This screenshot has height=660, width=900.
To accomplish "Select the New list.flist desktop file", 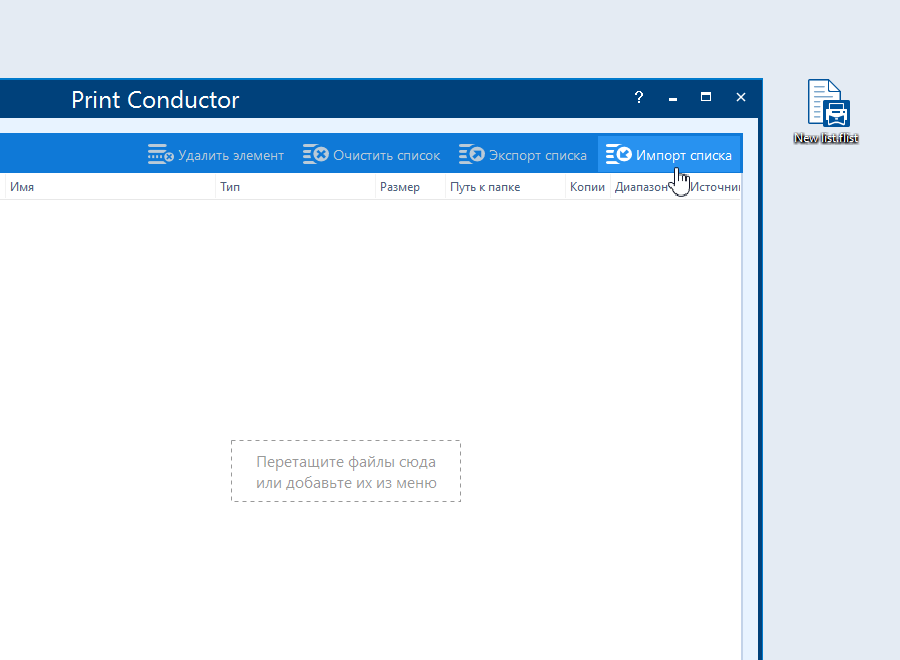I will tap(827, 111).
